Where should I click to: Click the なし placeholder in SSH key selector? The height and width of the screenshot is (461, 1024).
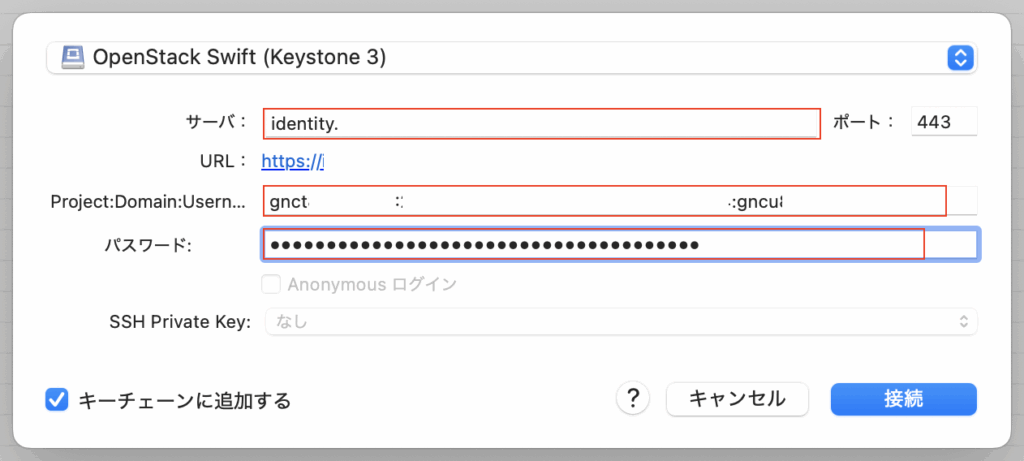(x=292, y=321)
